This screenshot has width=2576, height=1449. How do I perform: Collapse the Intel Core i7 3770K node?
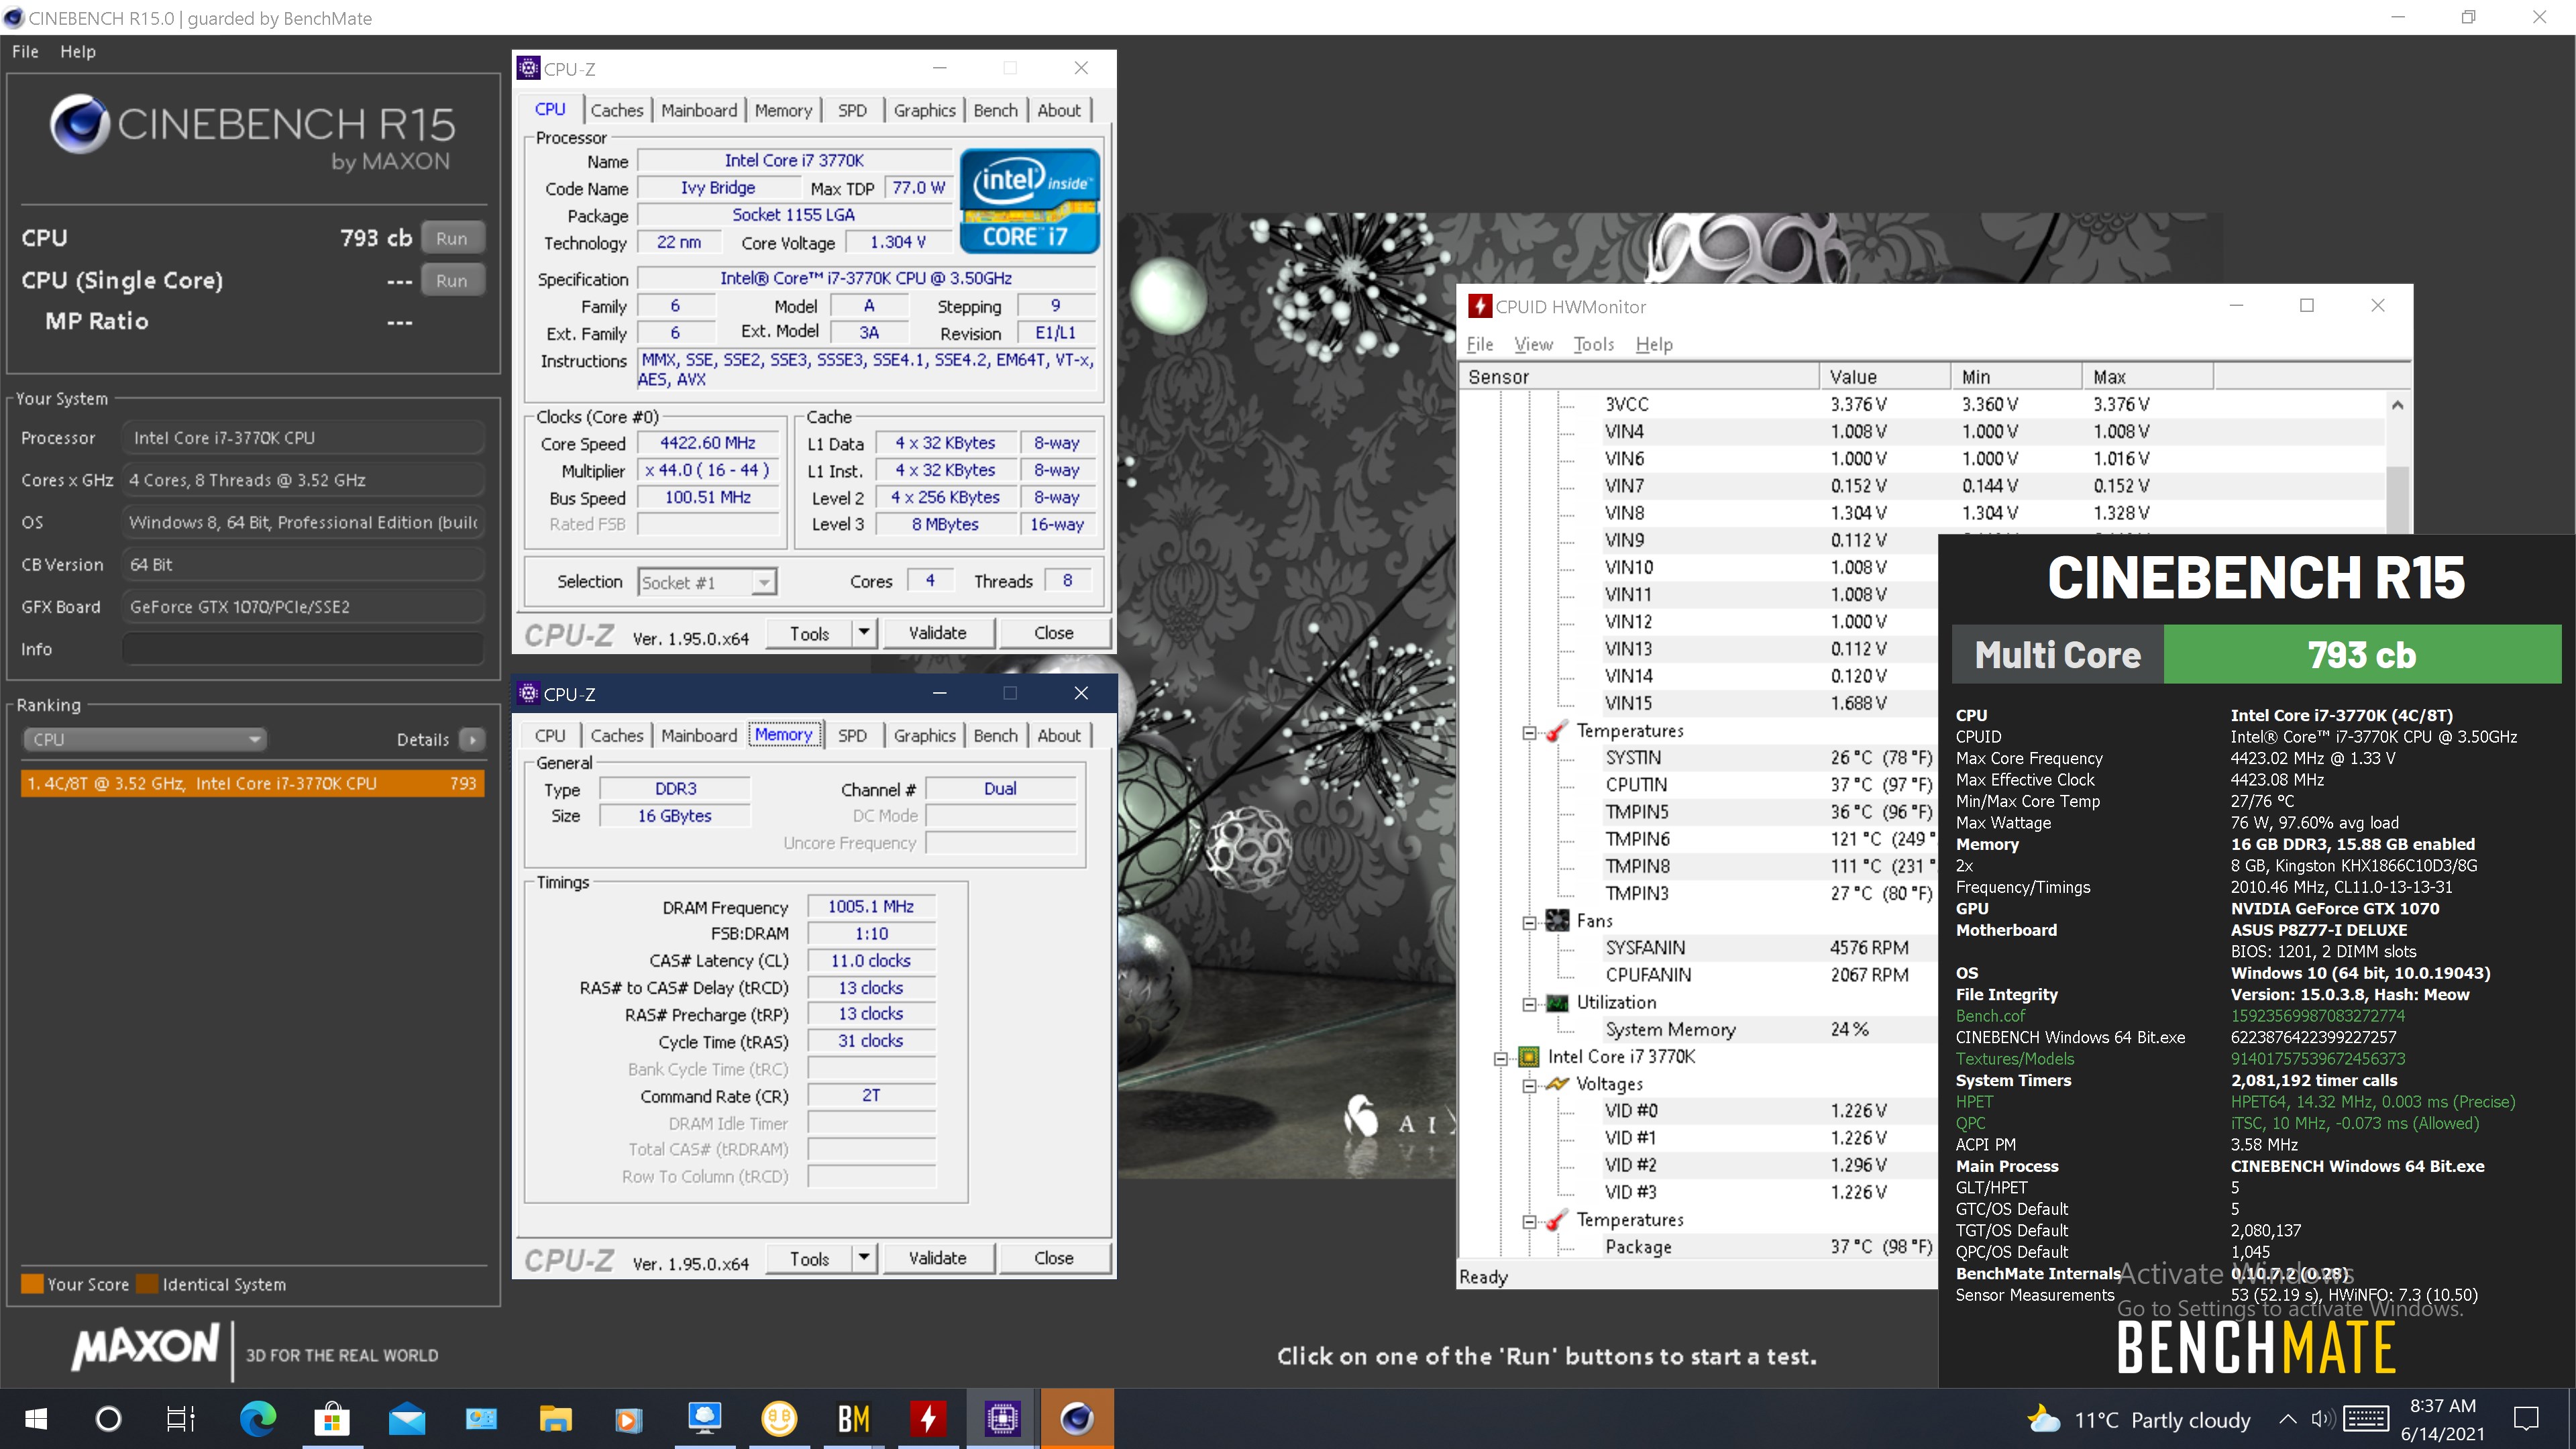(1500, 1058)
